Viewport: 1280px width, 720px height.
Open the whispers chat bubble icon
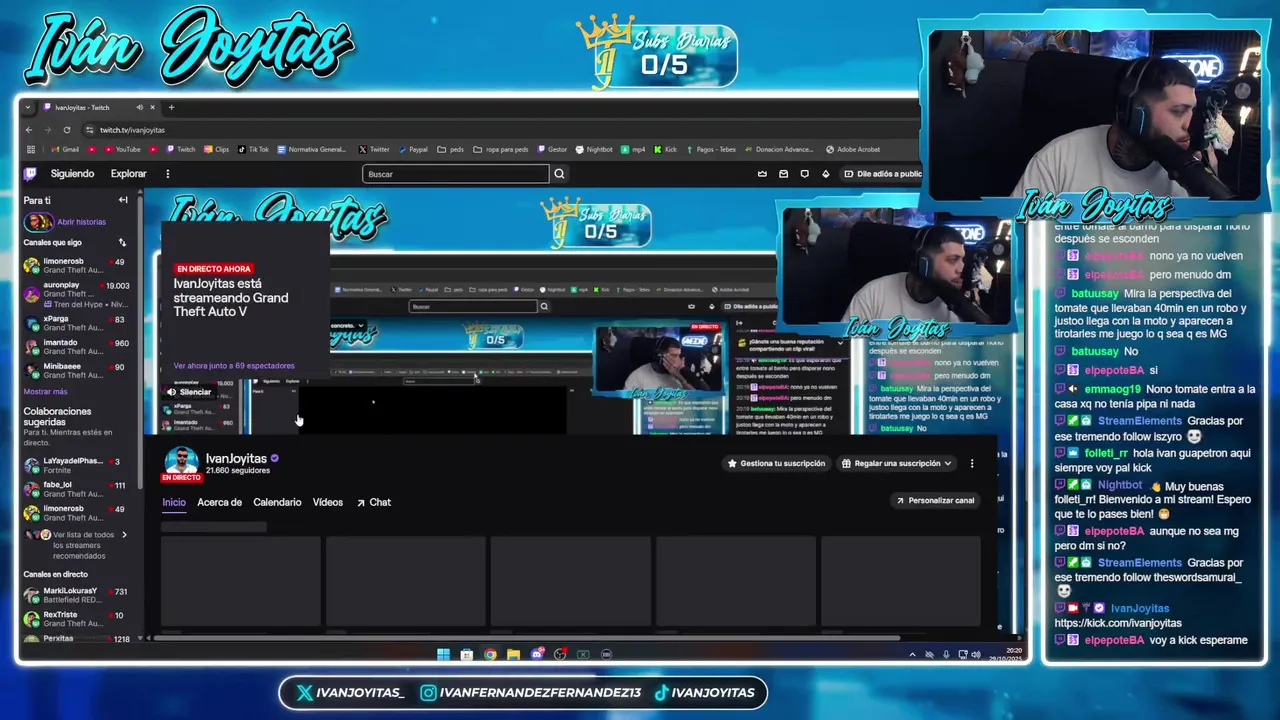(x=804, y=174)
